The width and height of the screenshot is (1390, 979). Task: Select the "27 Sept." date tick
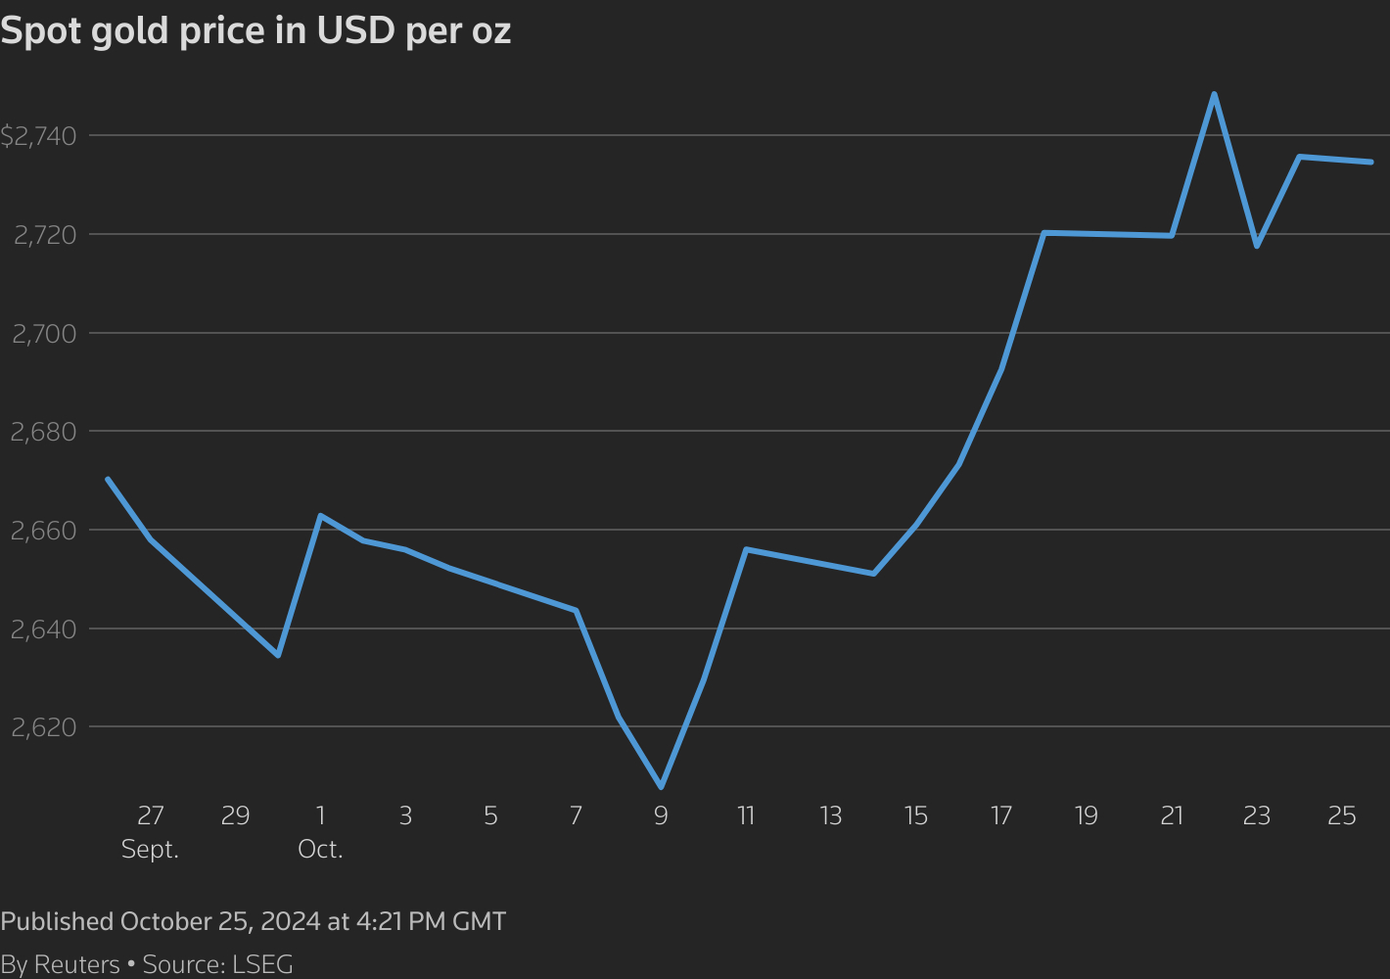[x=150, y=830]
